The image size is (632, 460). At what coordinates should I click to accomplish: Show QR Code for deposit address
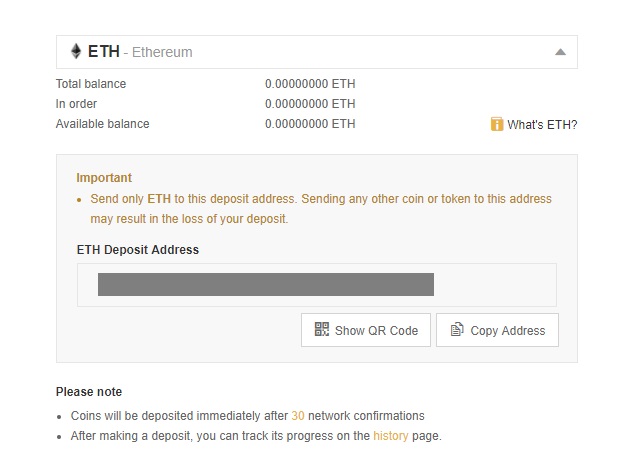(x=366, y=330)
